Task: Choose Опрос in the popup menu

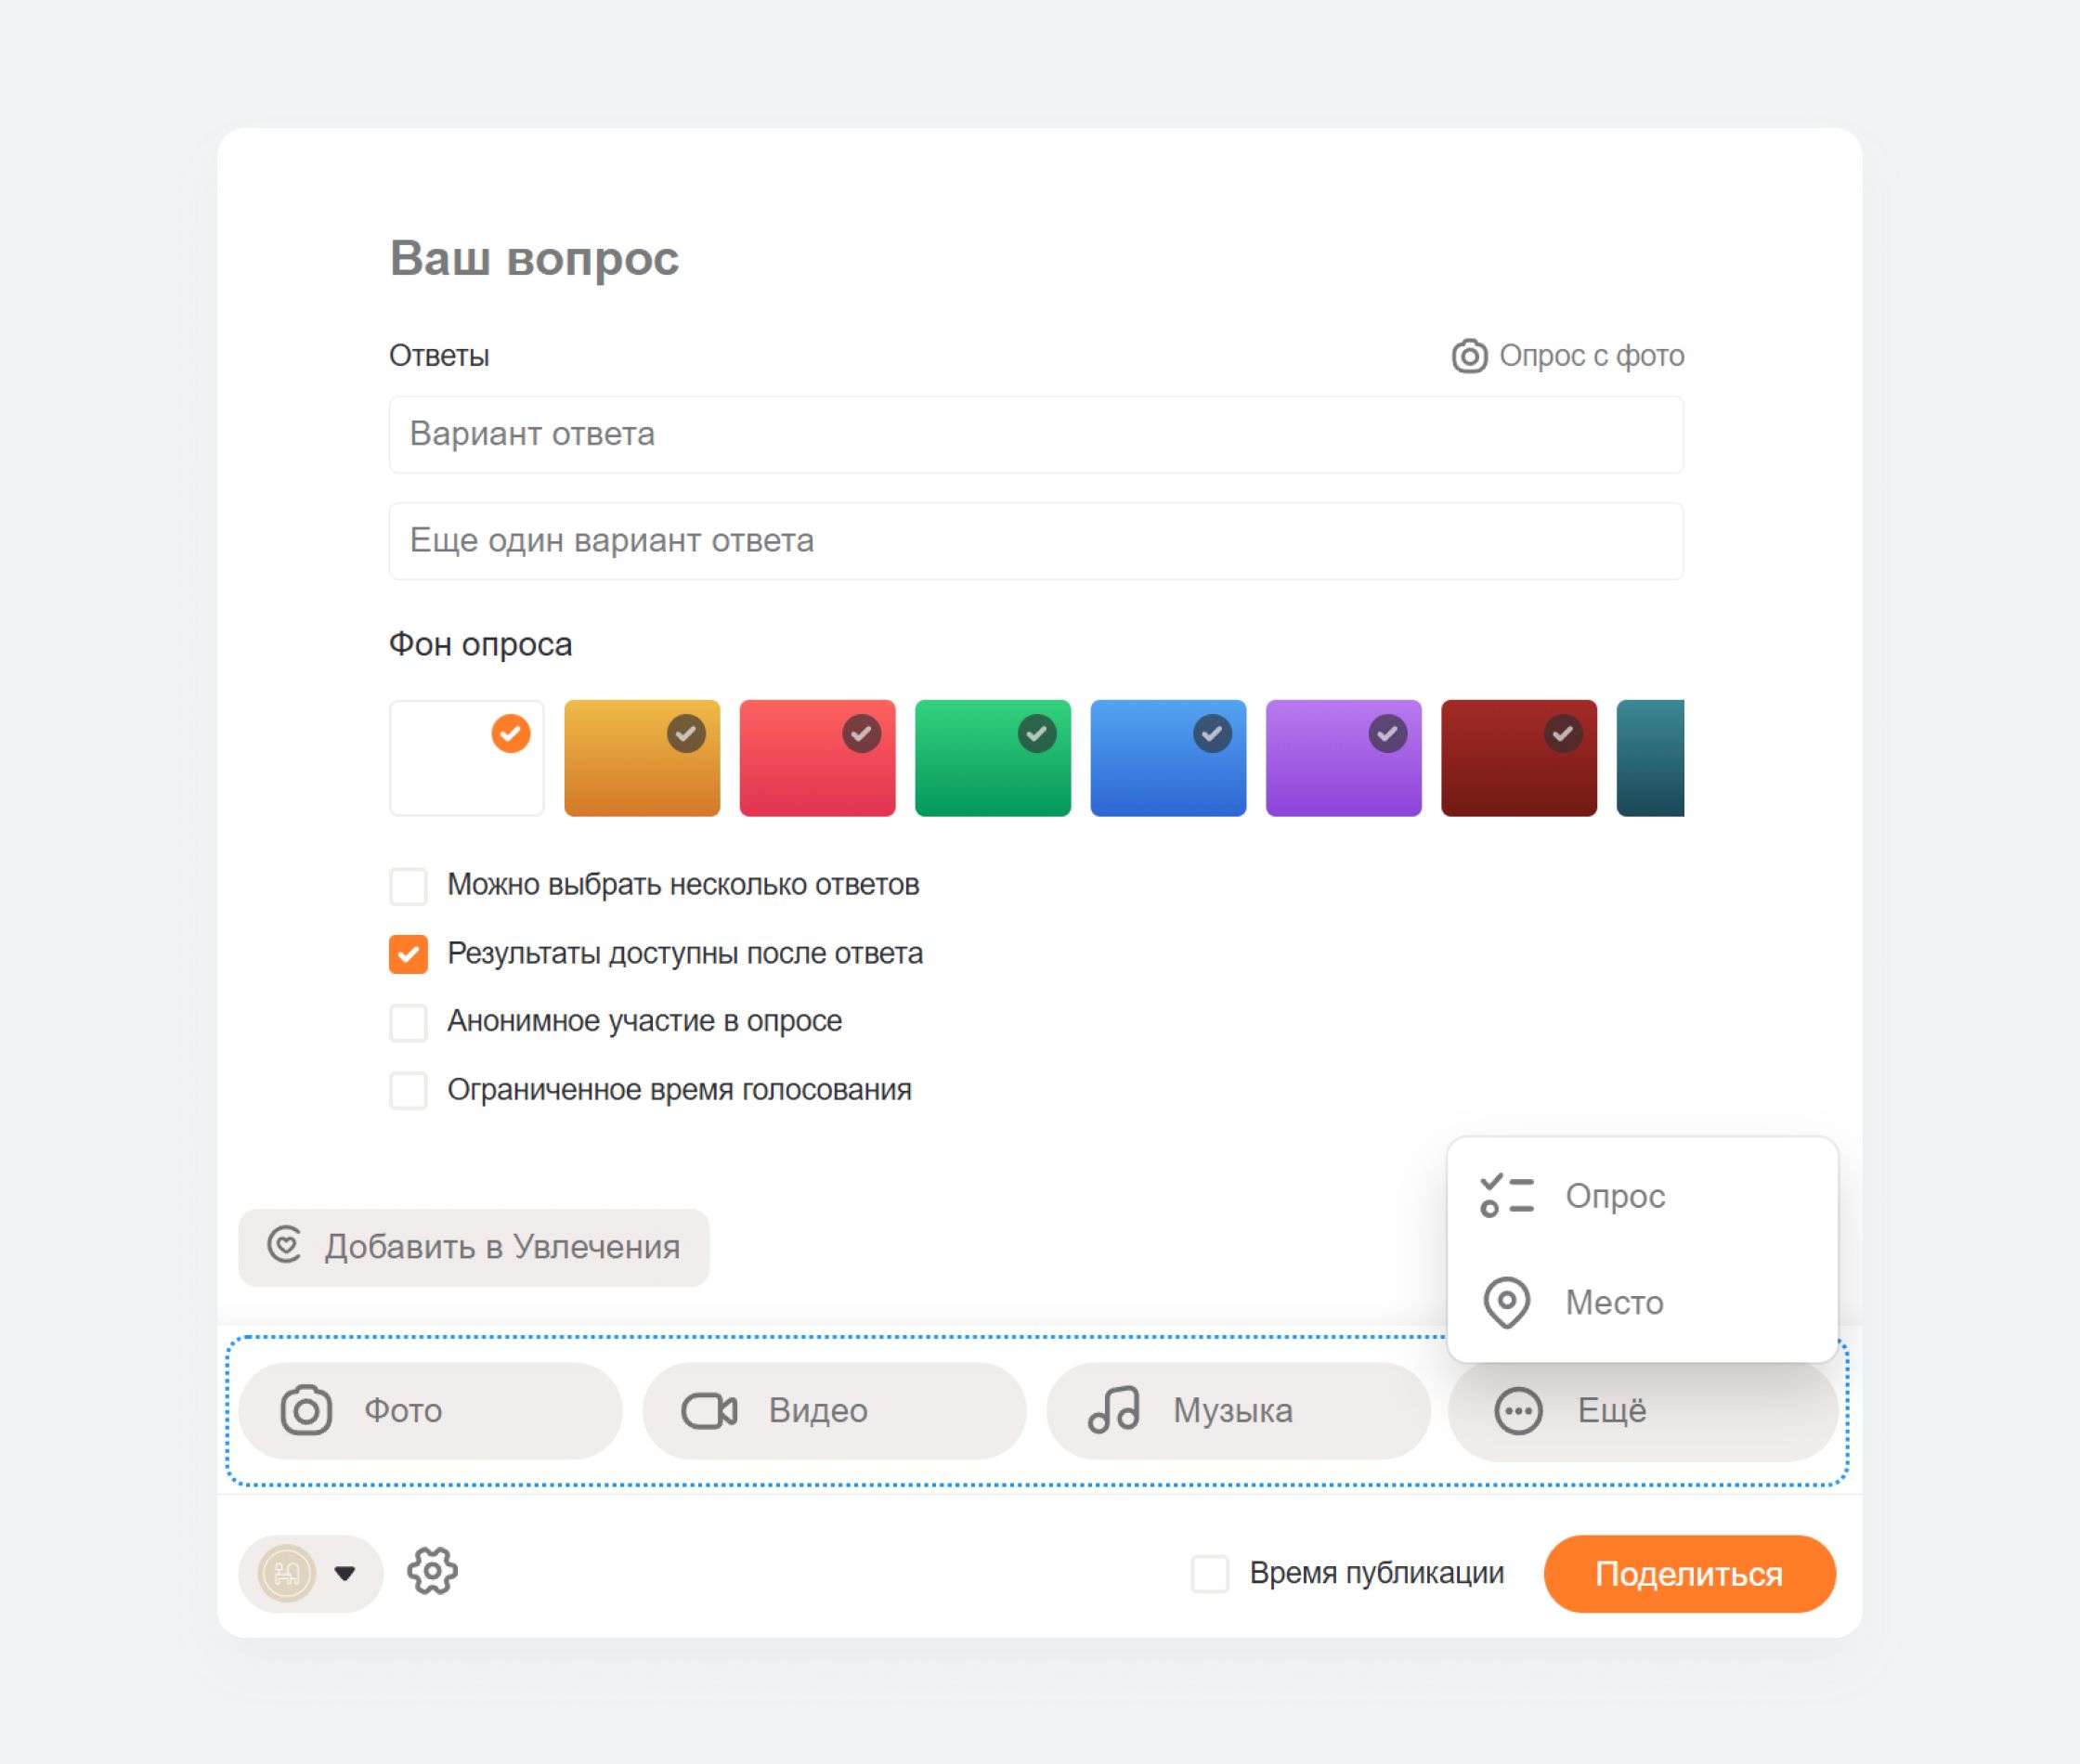Action: 1614,1195
